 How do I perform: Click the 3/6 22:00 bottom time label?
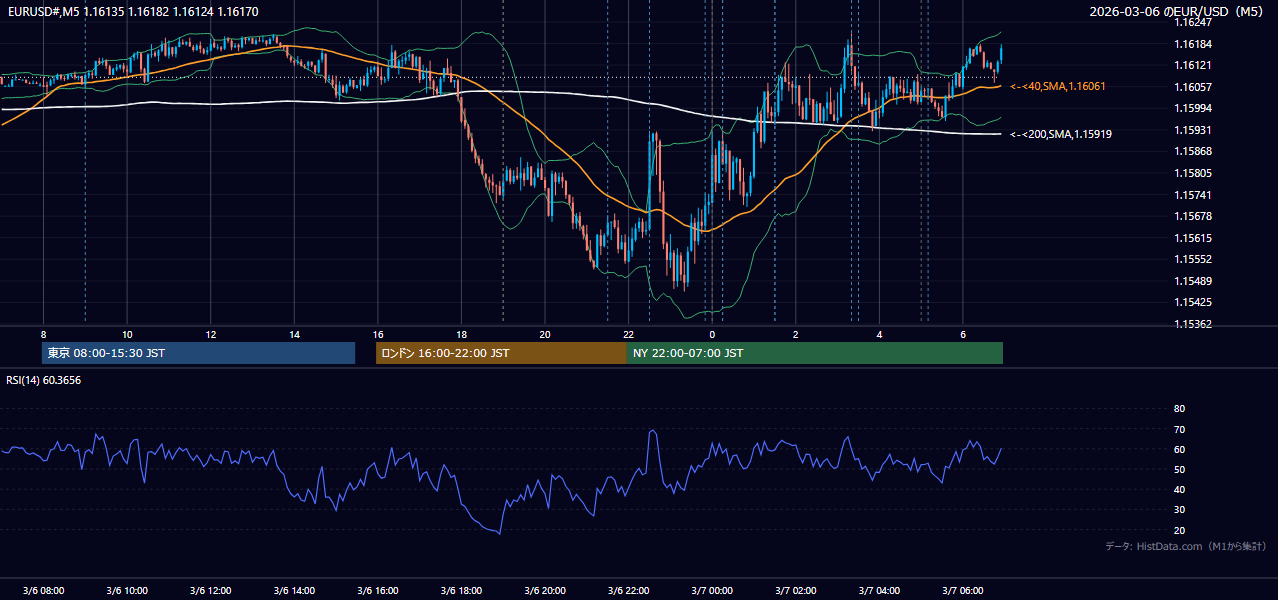click(x=628, y=591)
